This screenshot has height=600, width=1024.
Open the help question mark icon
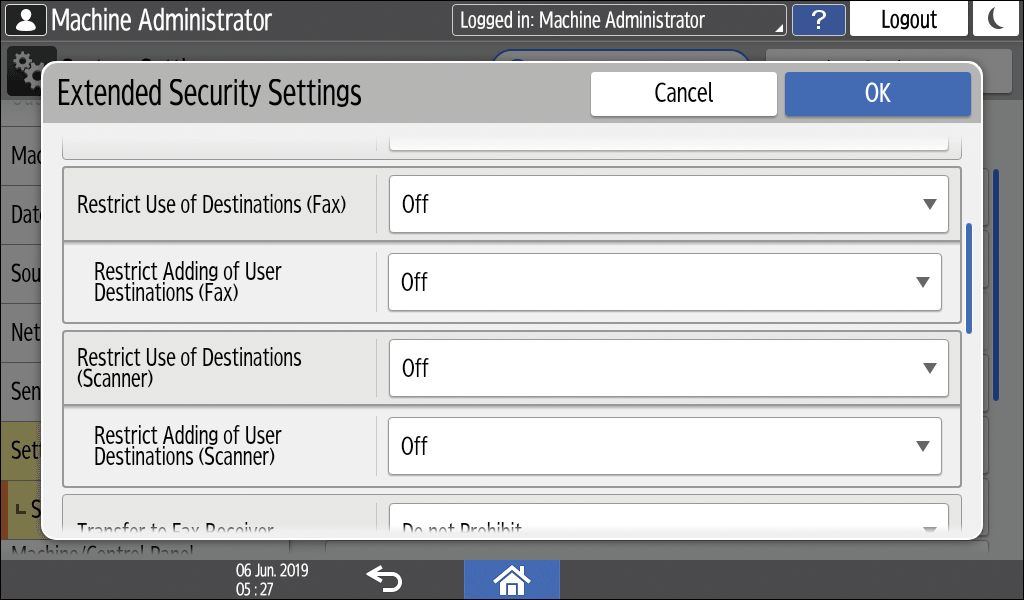[817, 20]
